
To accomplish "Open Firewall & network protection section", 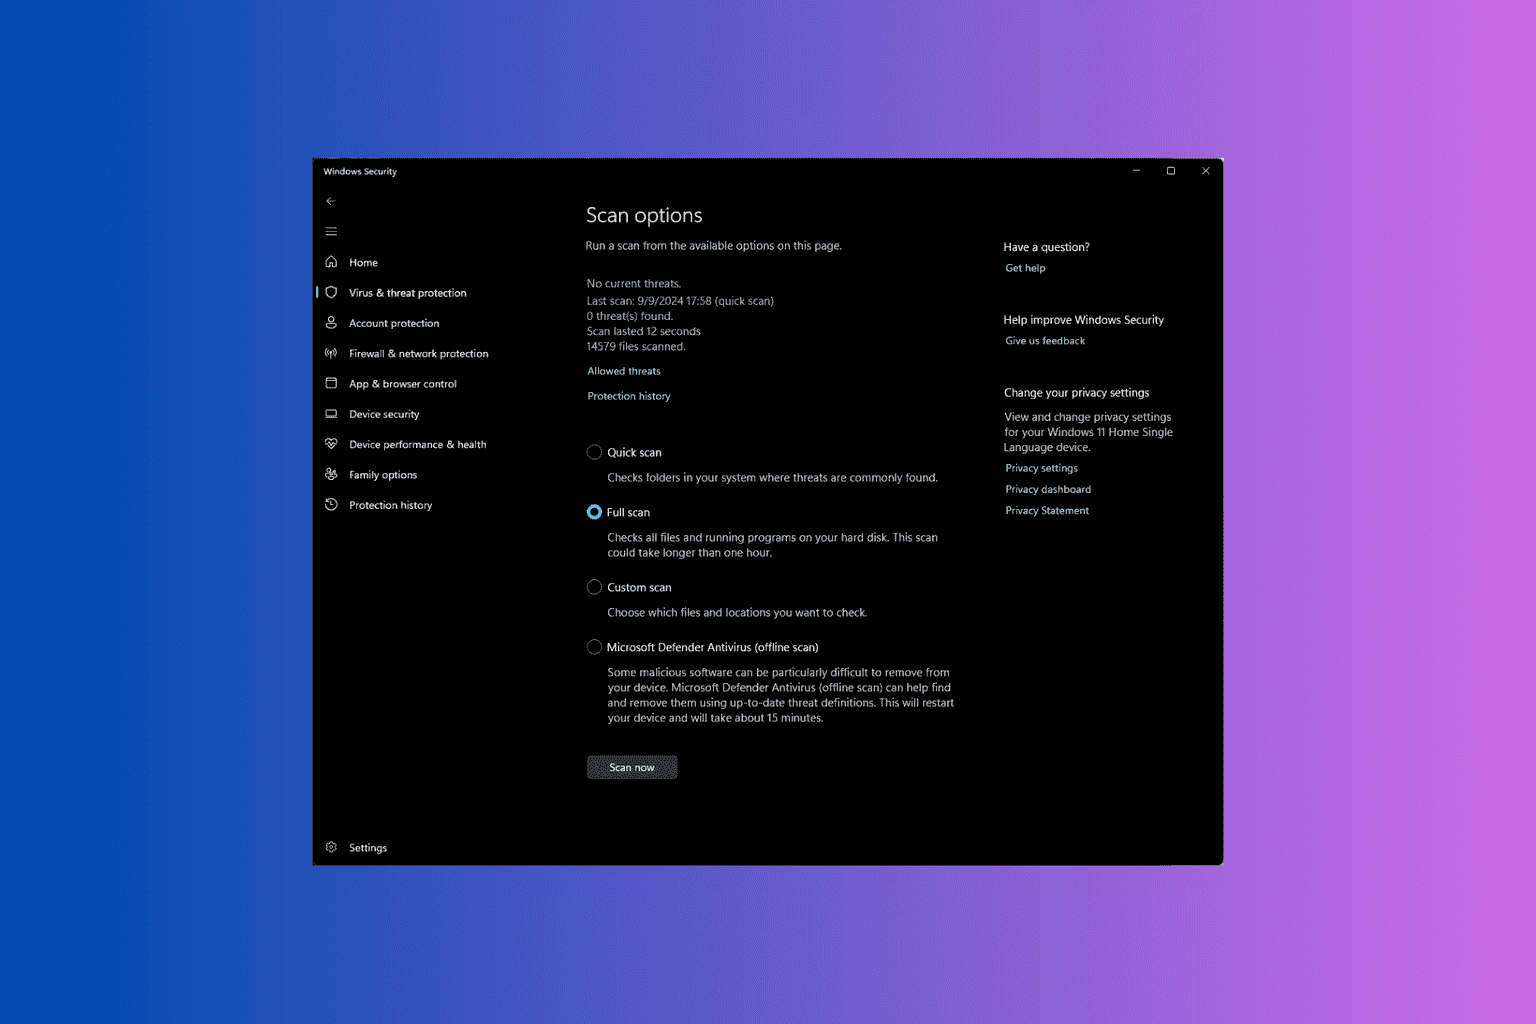I will [419, 354].
